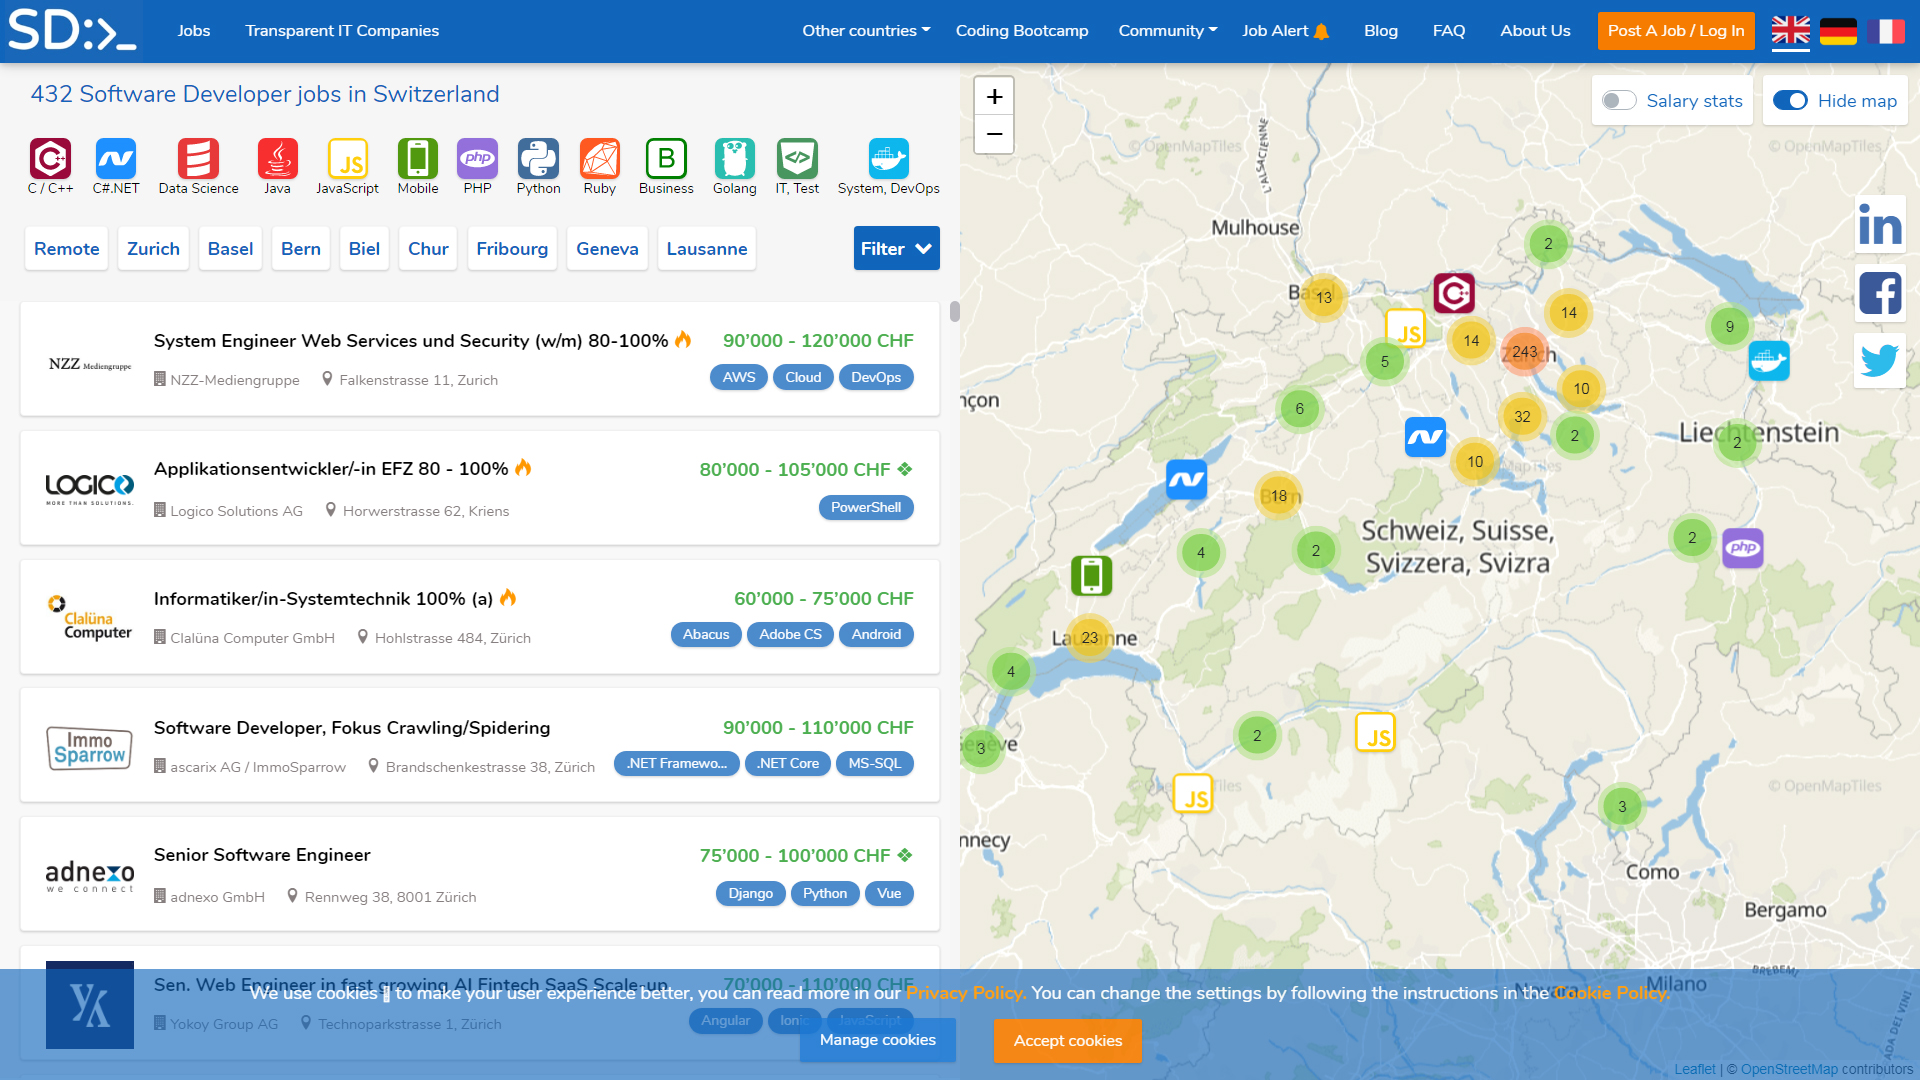The image size is (1920, 1080).
Task: Open the Other countries dropdown
Action: click(x=866, y=31)
